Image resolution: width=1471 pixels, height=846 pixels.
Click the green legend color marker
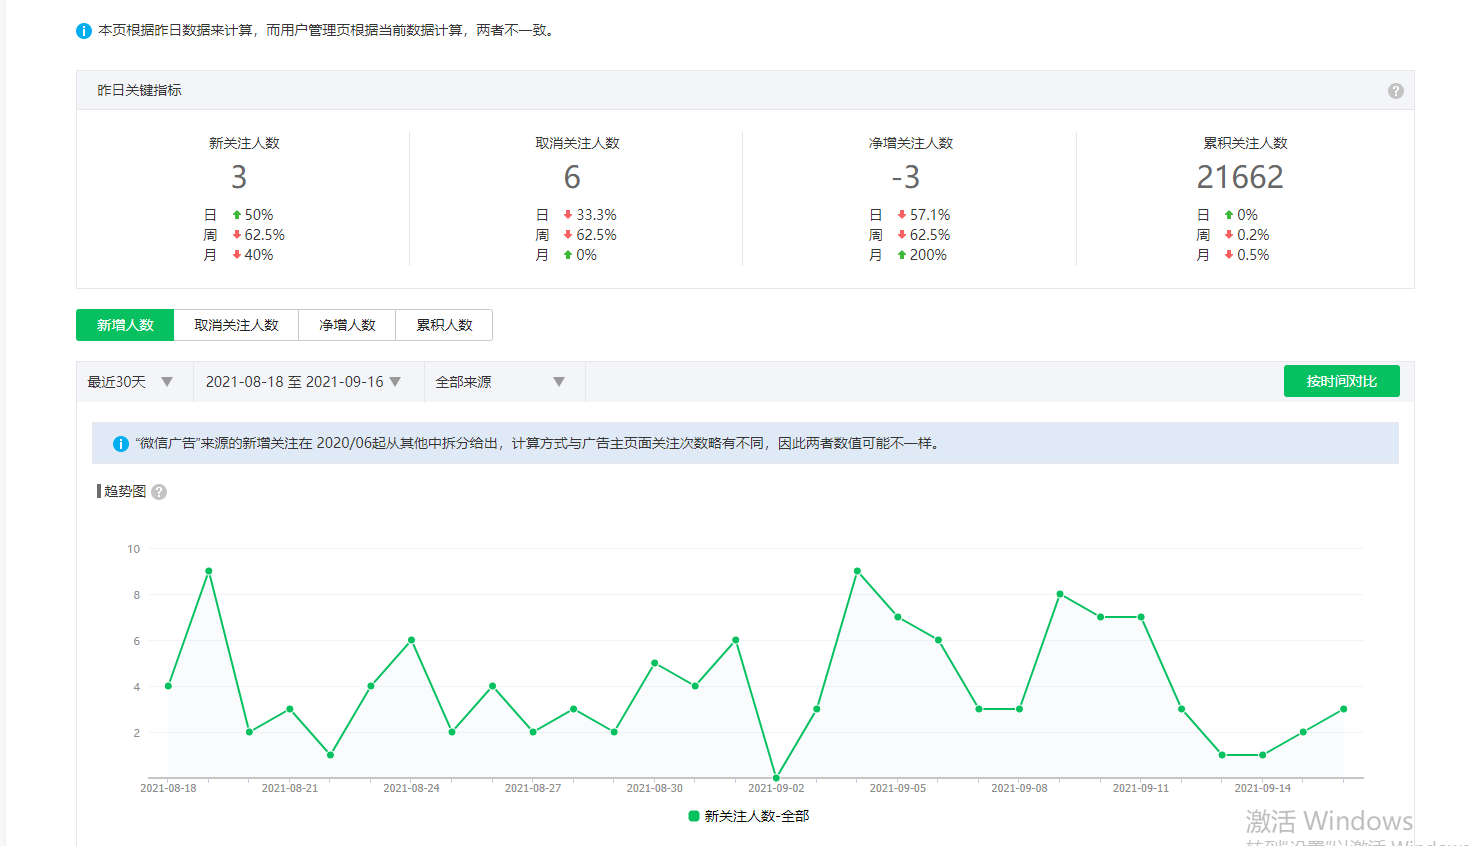click(694, 816)
